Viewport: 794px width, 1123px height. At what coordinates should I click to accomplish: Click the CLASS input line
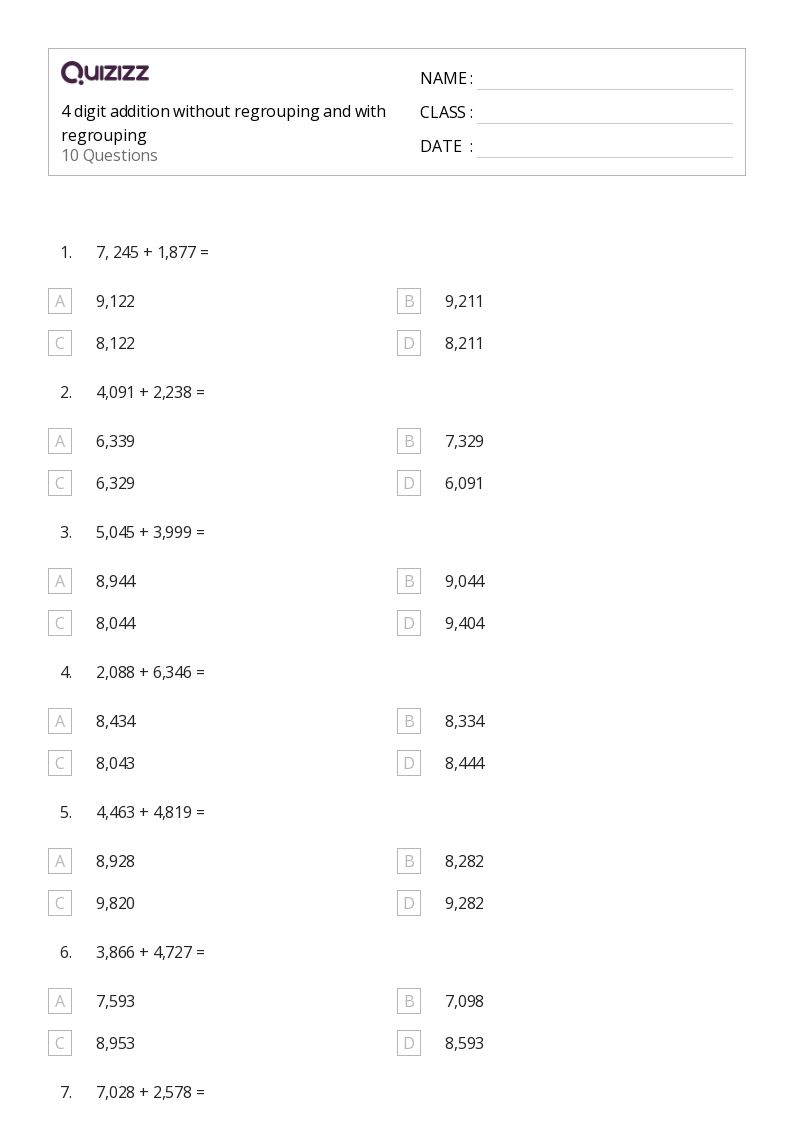coord(605,112)
